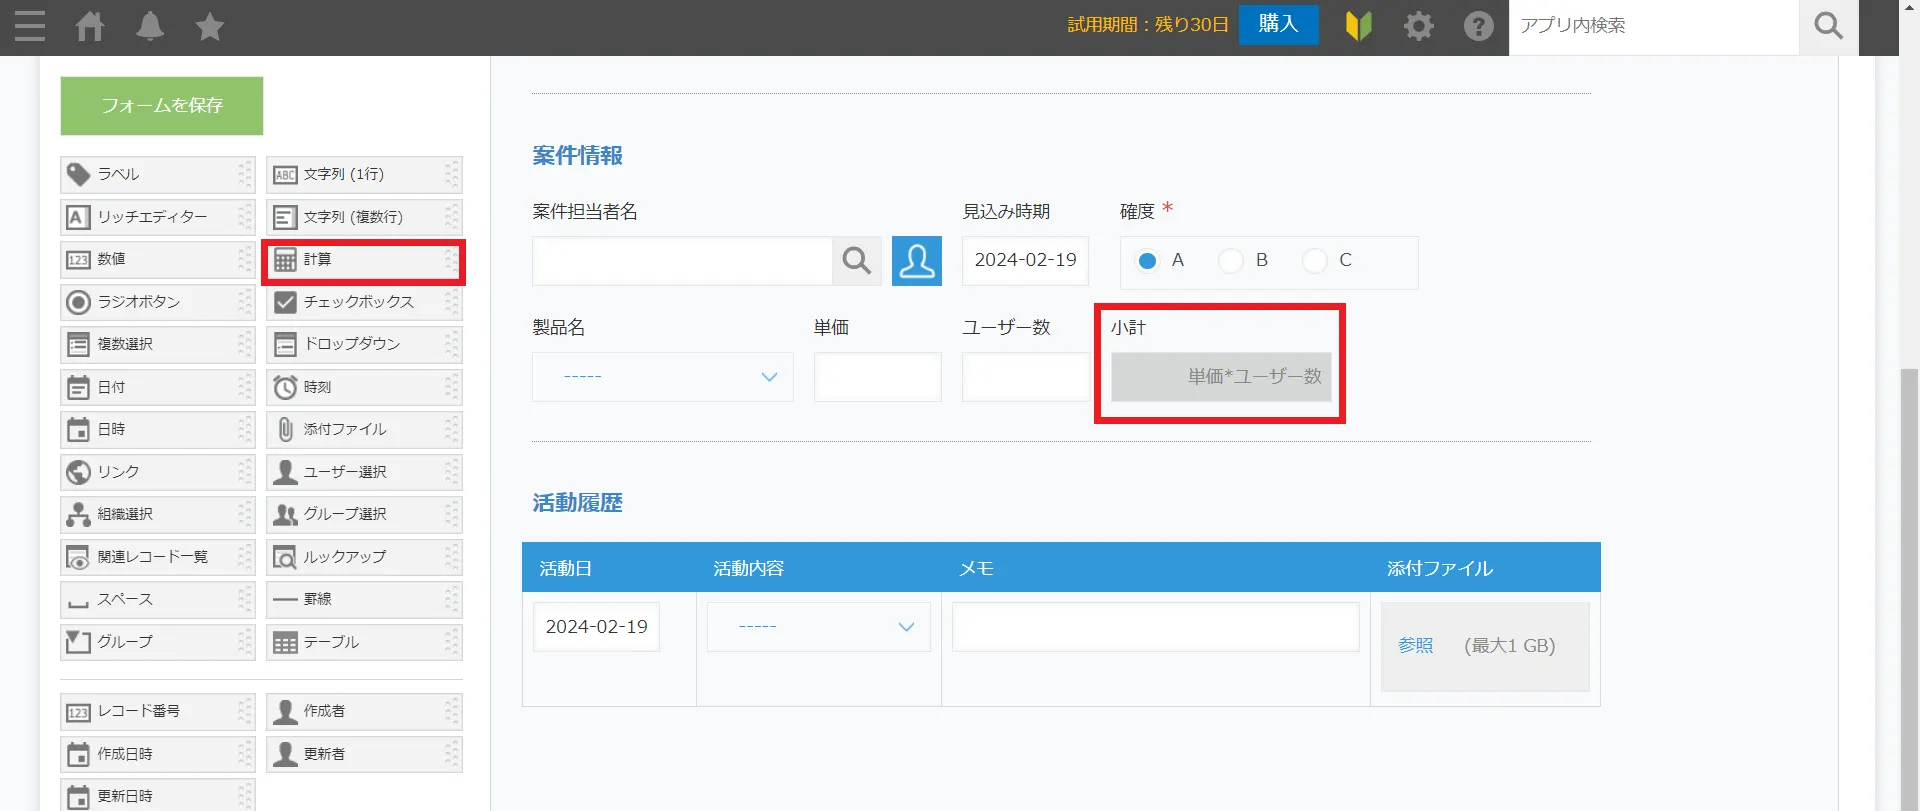The height and width of the screenshot is (811, 1920).
Task: Open notifications bell icon
Action: (150, 26)
